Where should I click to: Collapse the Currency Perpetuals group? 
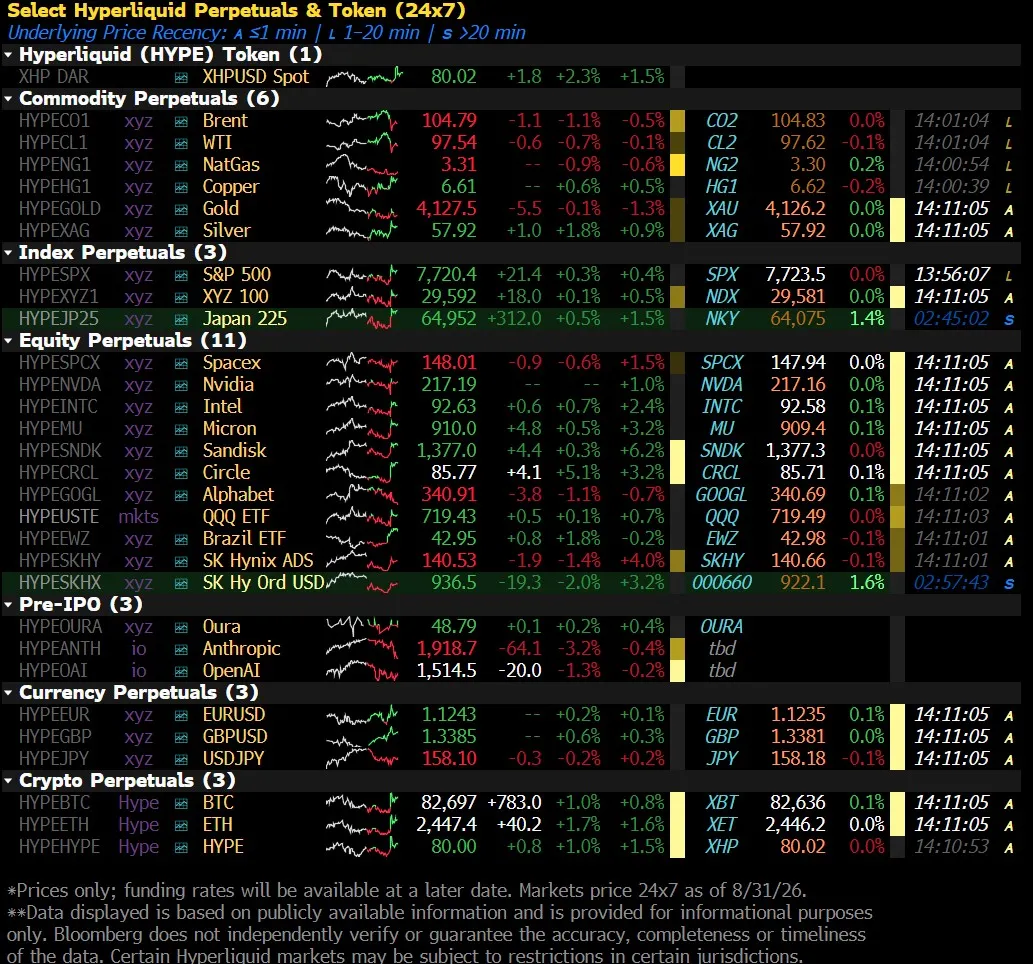(9, 693)
